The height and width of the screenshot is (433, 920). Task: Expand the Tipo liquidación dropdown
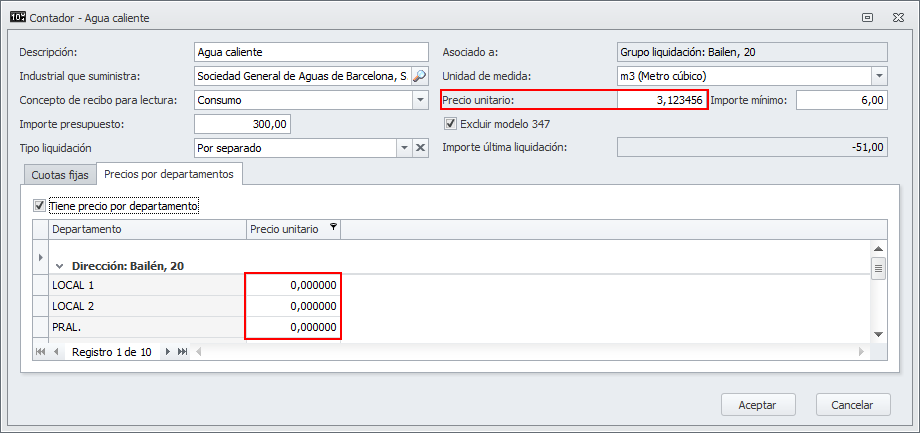pyautogui.click(x=404, y=148)
